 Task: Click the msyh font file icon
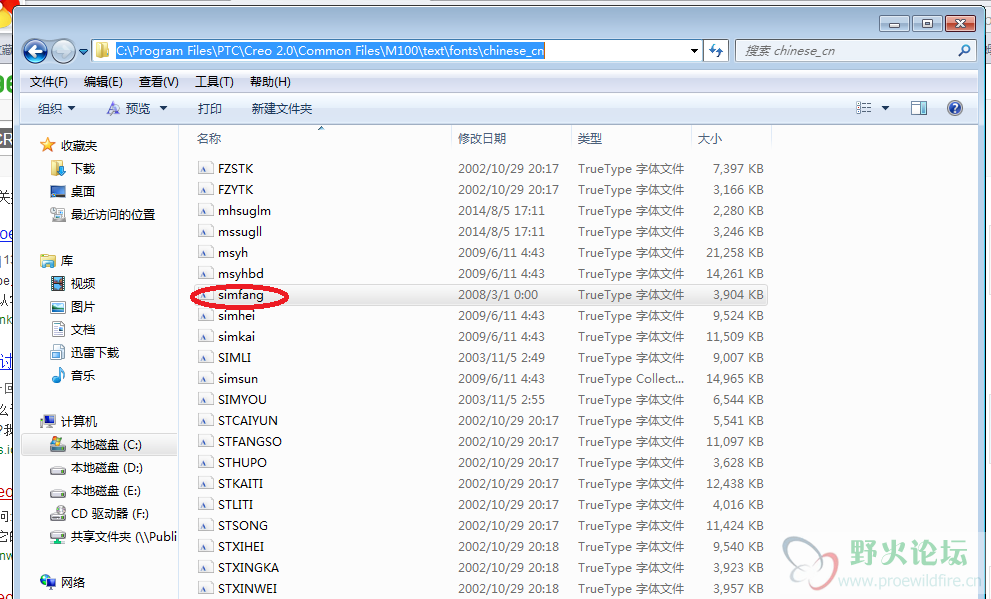pyautogui.click(x=205, y=252)
